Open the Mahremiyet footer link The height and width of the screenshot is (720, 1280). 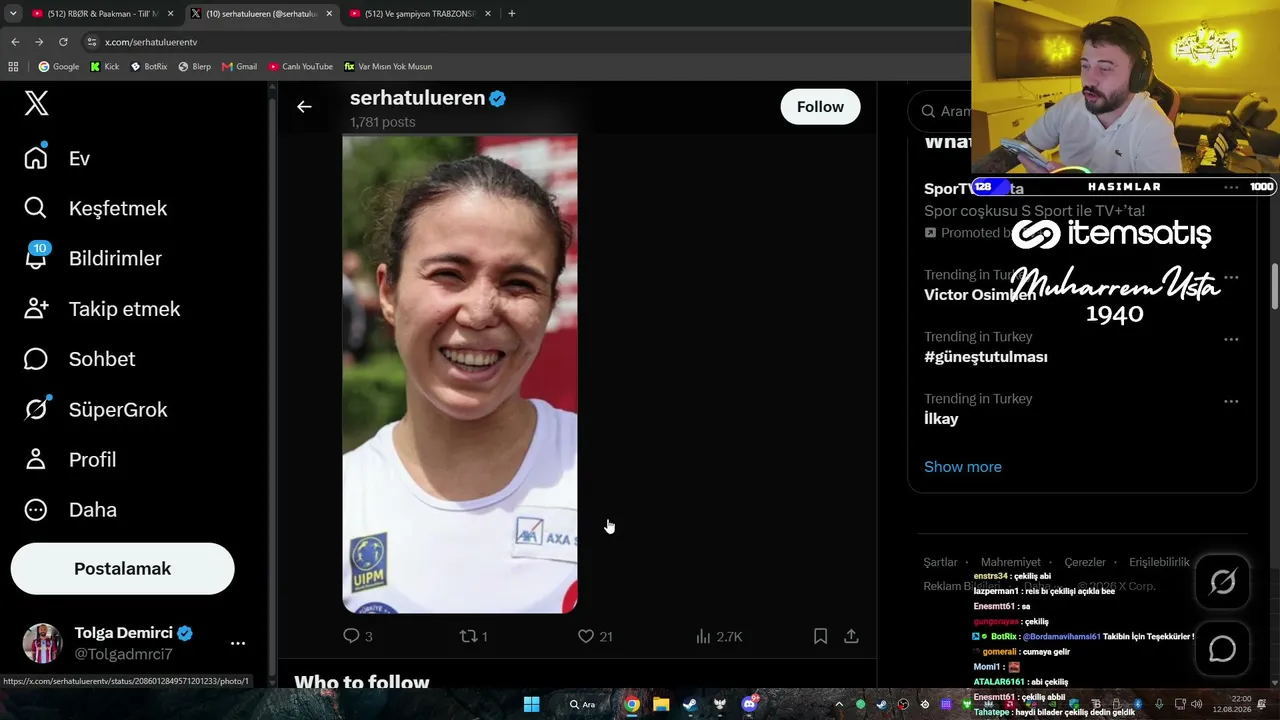point(1011,562)
